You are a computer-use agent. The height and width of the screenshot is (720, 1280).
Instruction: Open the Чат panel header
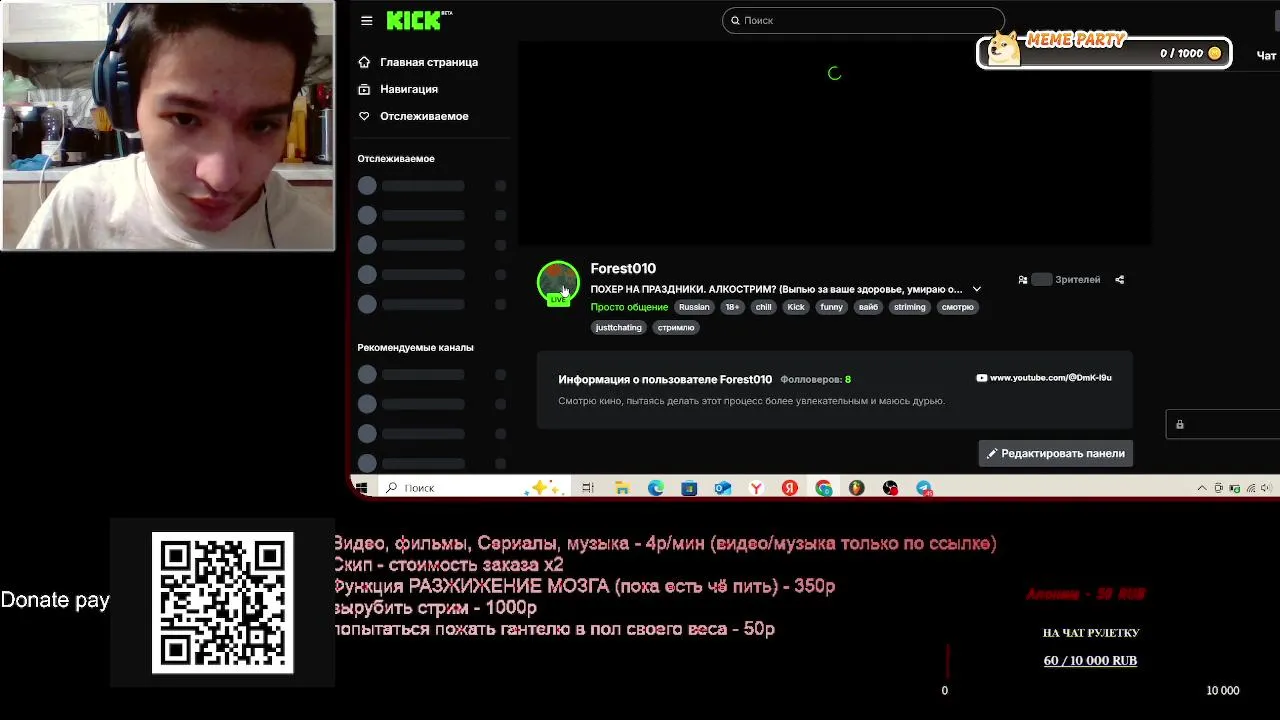coord(1266,56)
